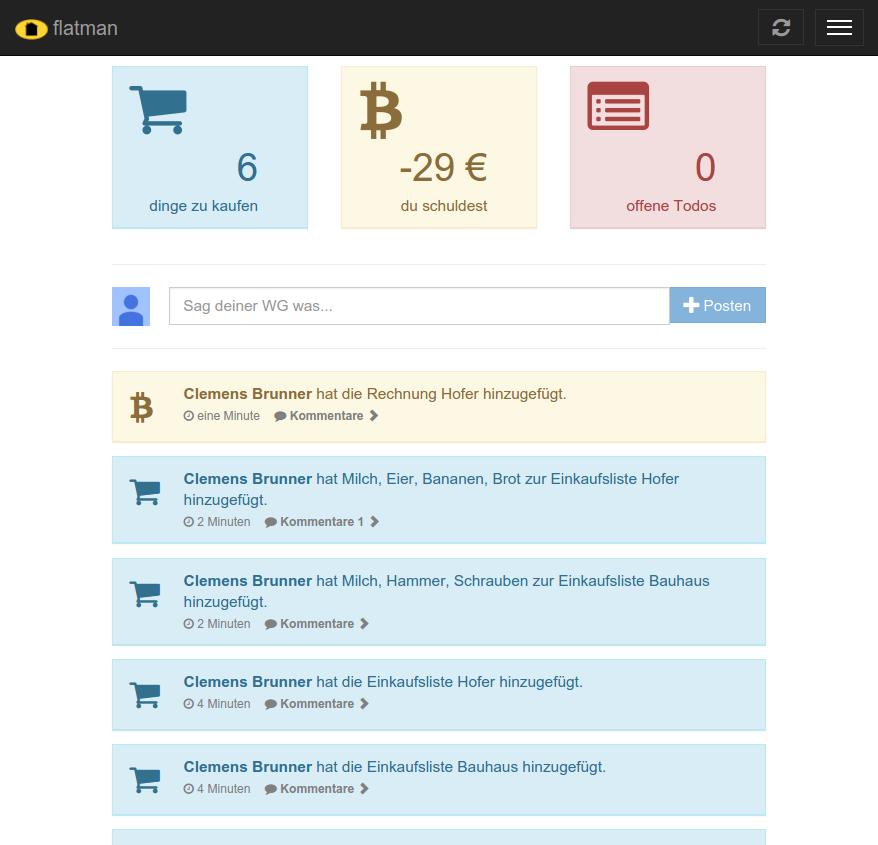Focus the 'Sag deiner WG was...' input

pos(419,306)
